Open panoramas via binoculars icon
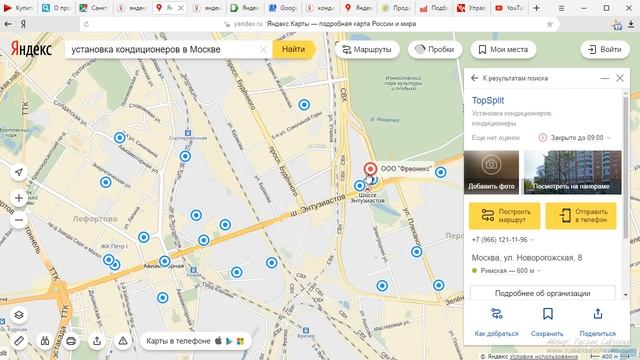Viewport: 640px width, 360px height. 45,341
